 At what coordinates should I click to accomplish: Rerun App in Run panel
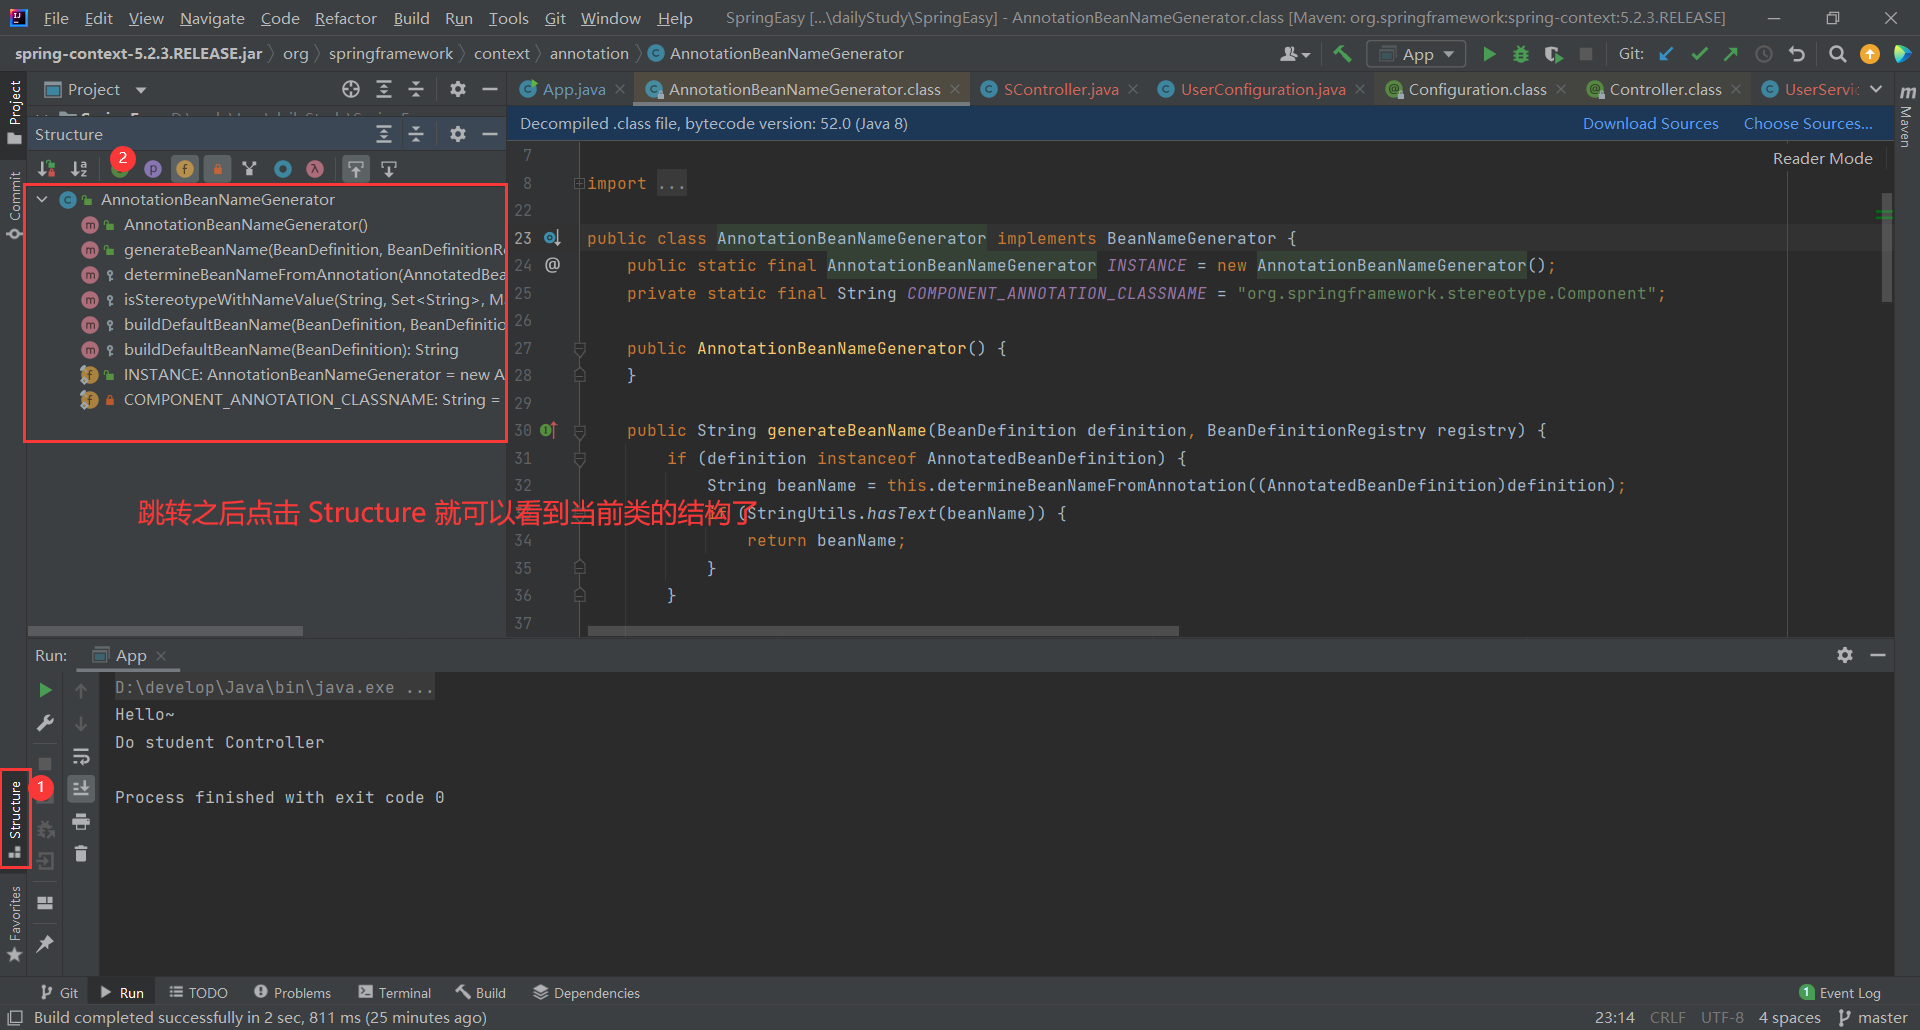pyautogui.click(x=45, y=690)
